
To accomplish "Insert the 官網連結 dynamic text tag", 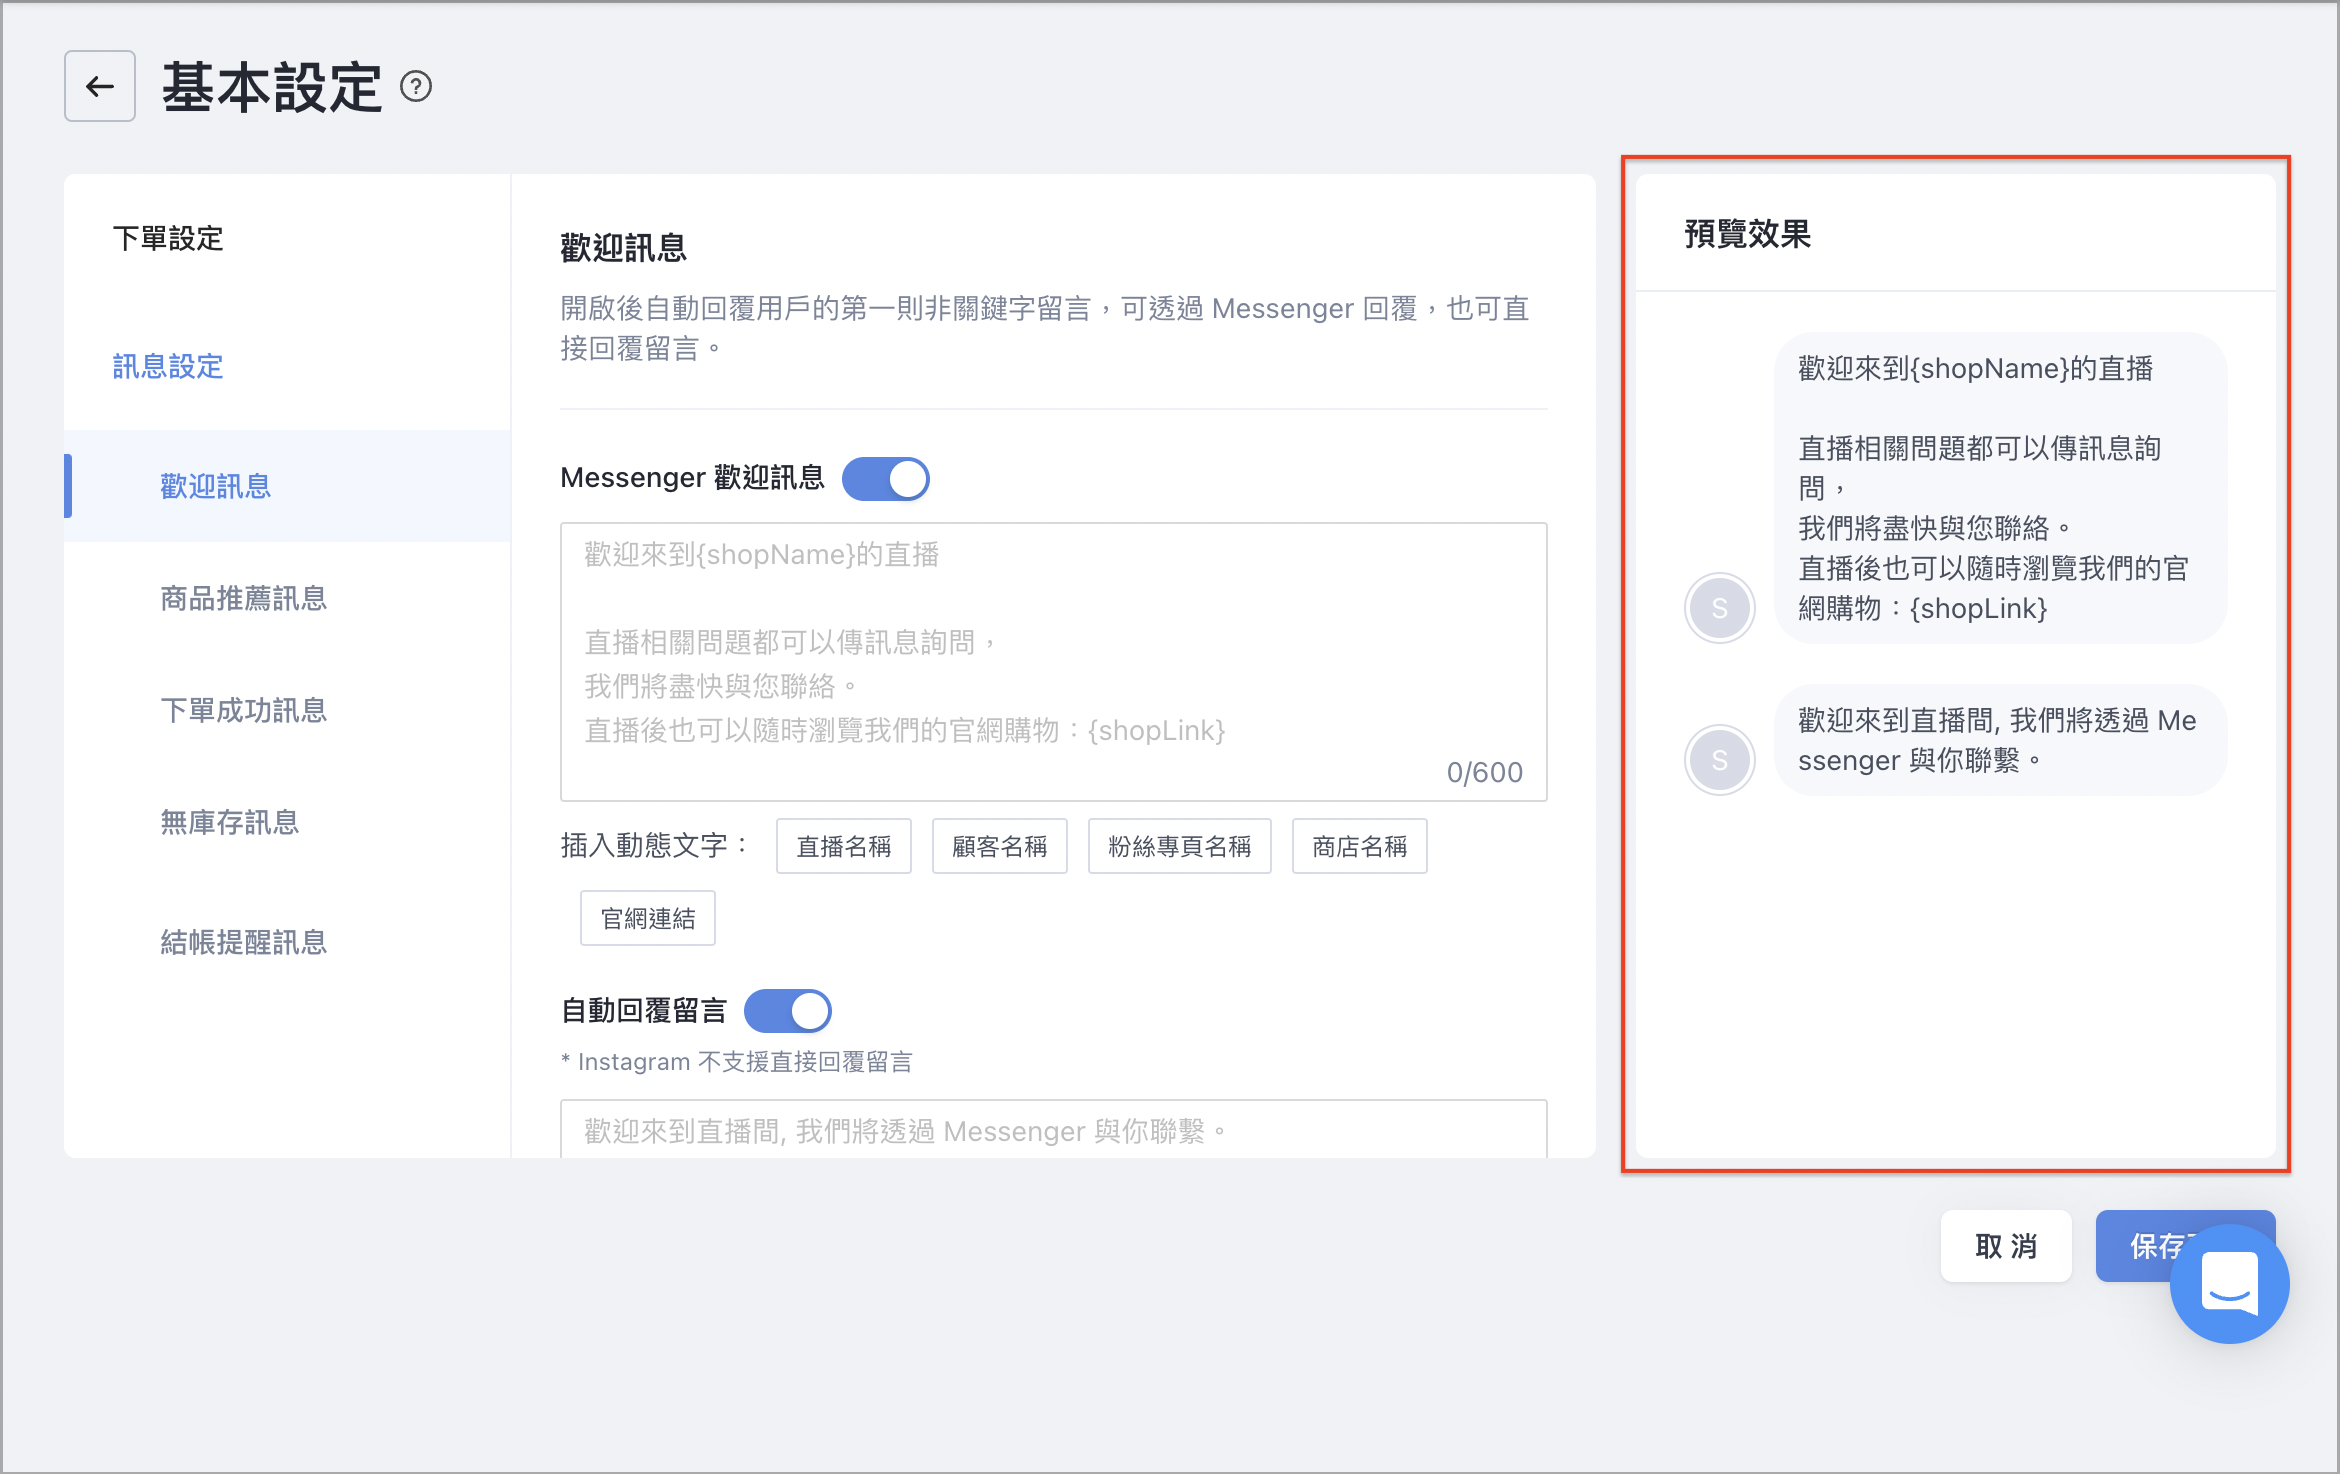I will [648, 919].
